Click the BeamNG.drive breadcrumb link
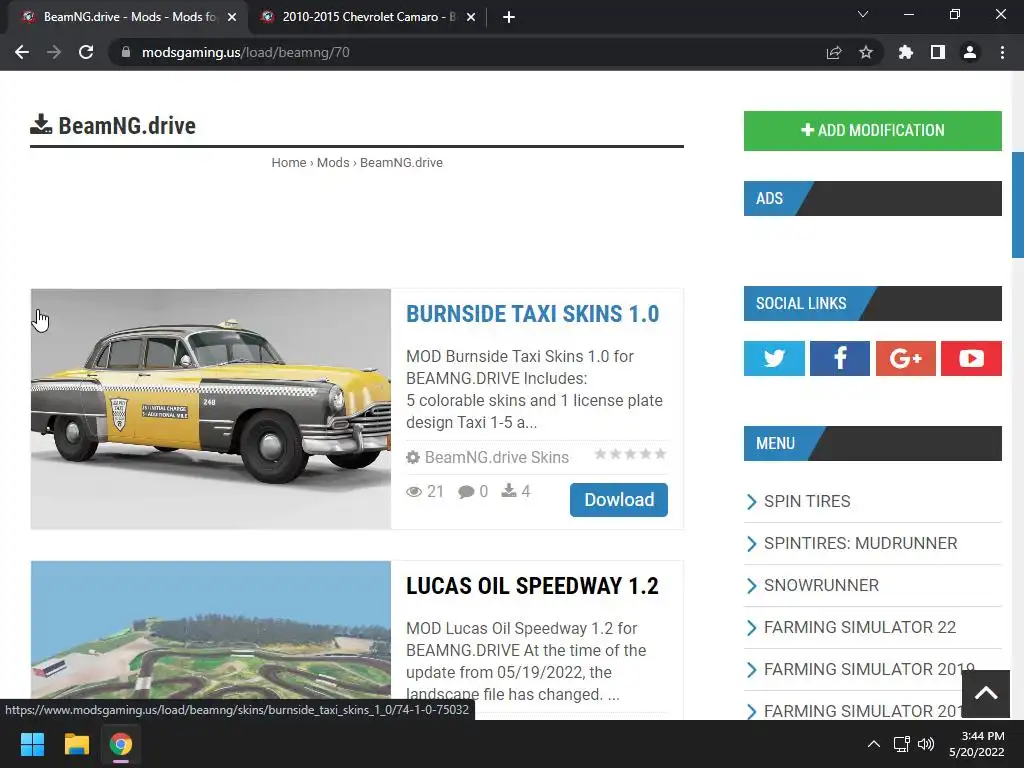The image size is (1024, 768). pyautogui.click(x=401, y=163)
